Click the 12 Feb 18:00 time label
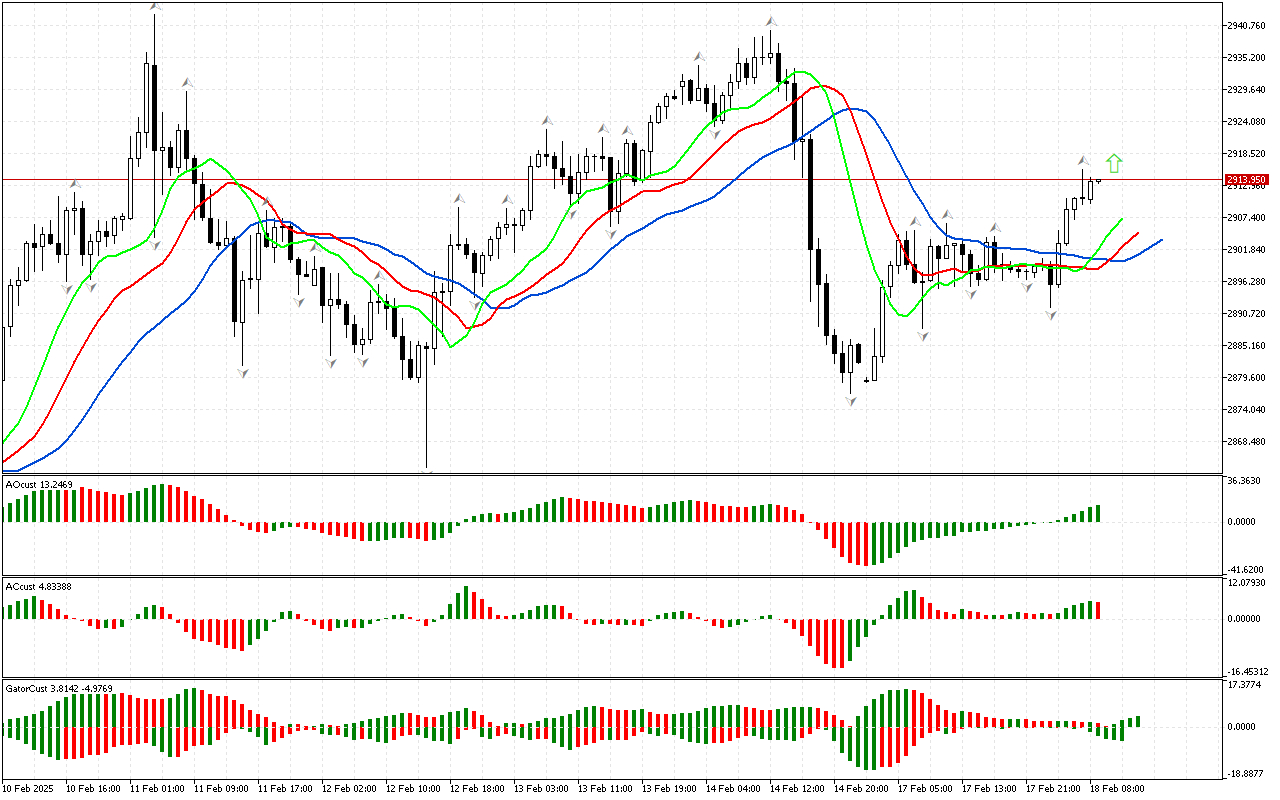Viewport: 1280px width, 800px height. point(477,789)
